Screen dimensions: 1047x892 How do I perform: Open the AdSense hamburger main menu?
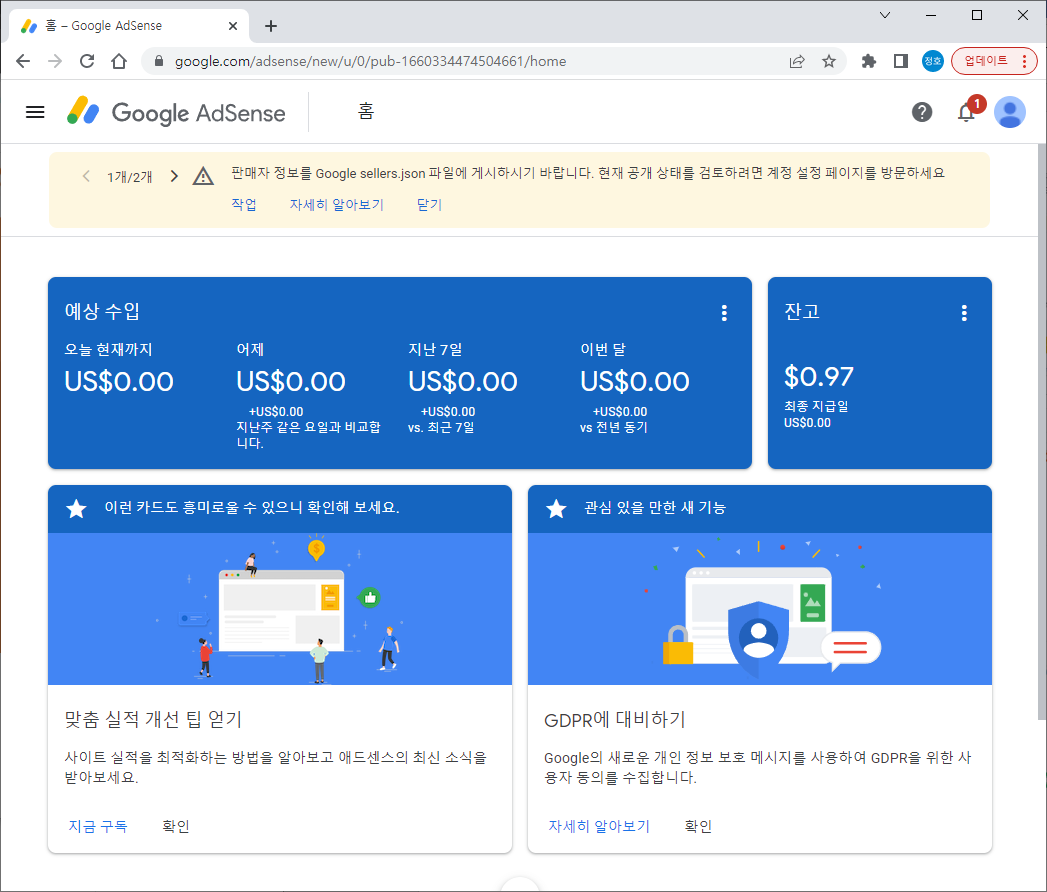click(x=35, y=112)
